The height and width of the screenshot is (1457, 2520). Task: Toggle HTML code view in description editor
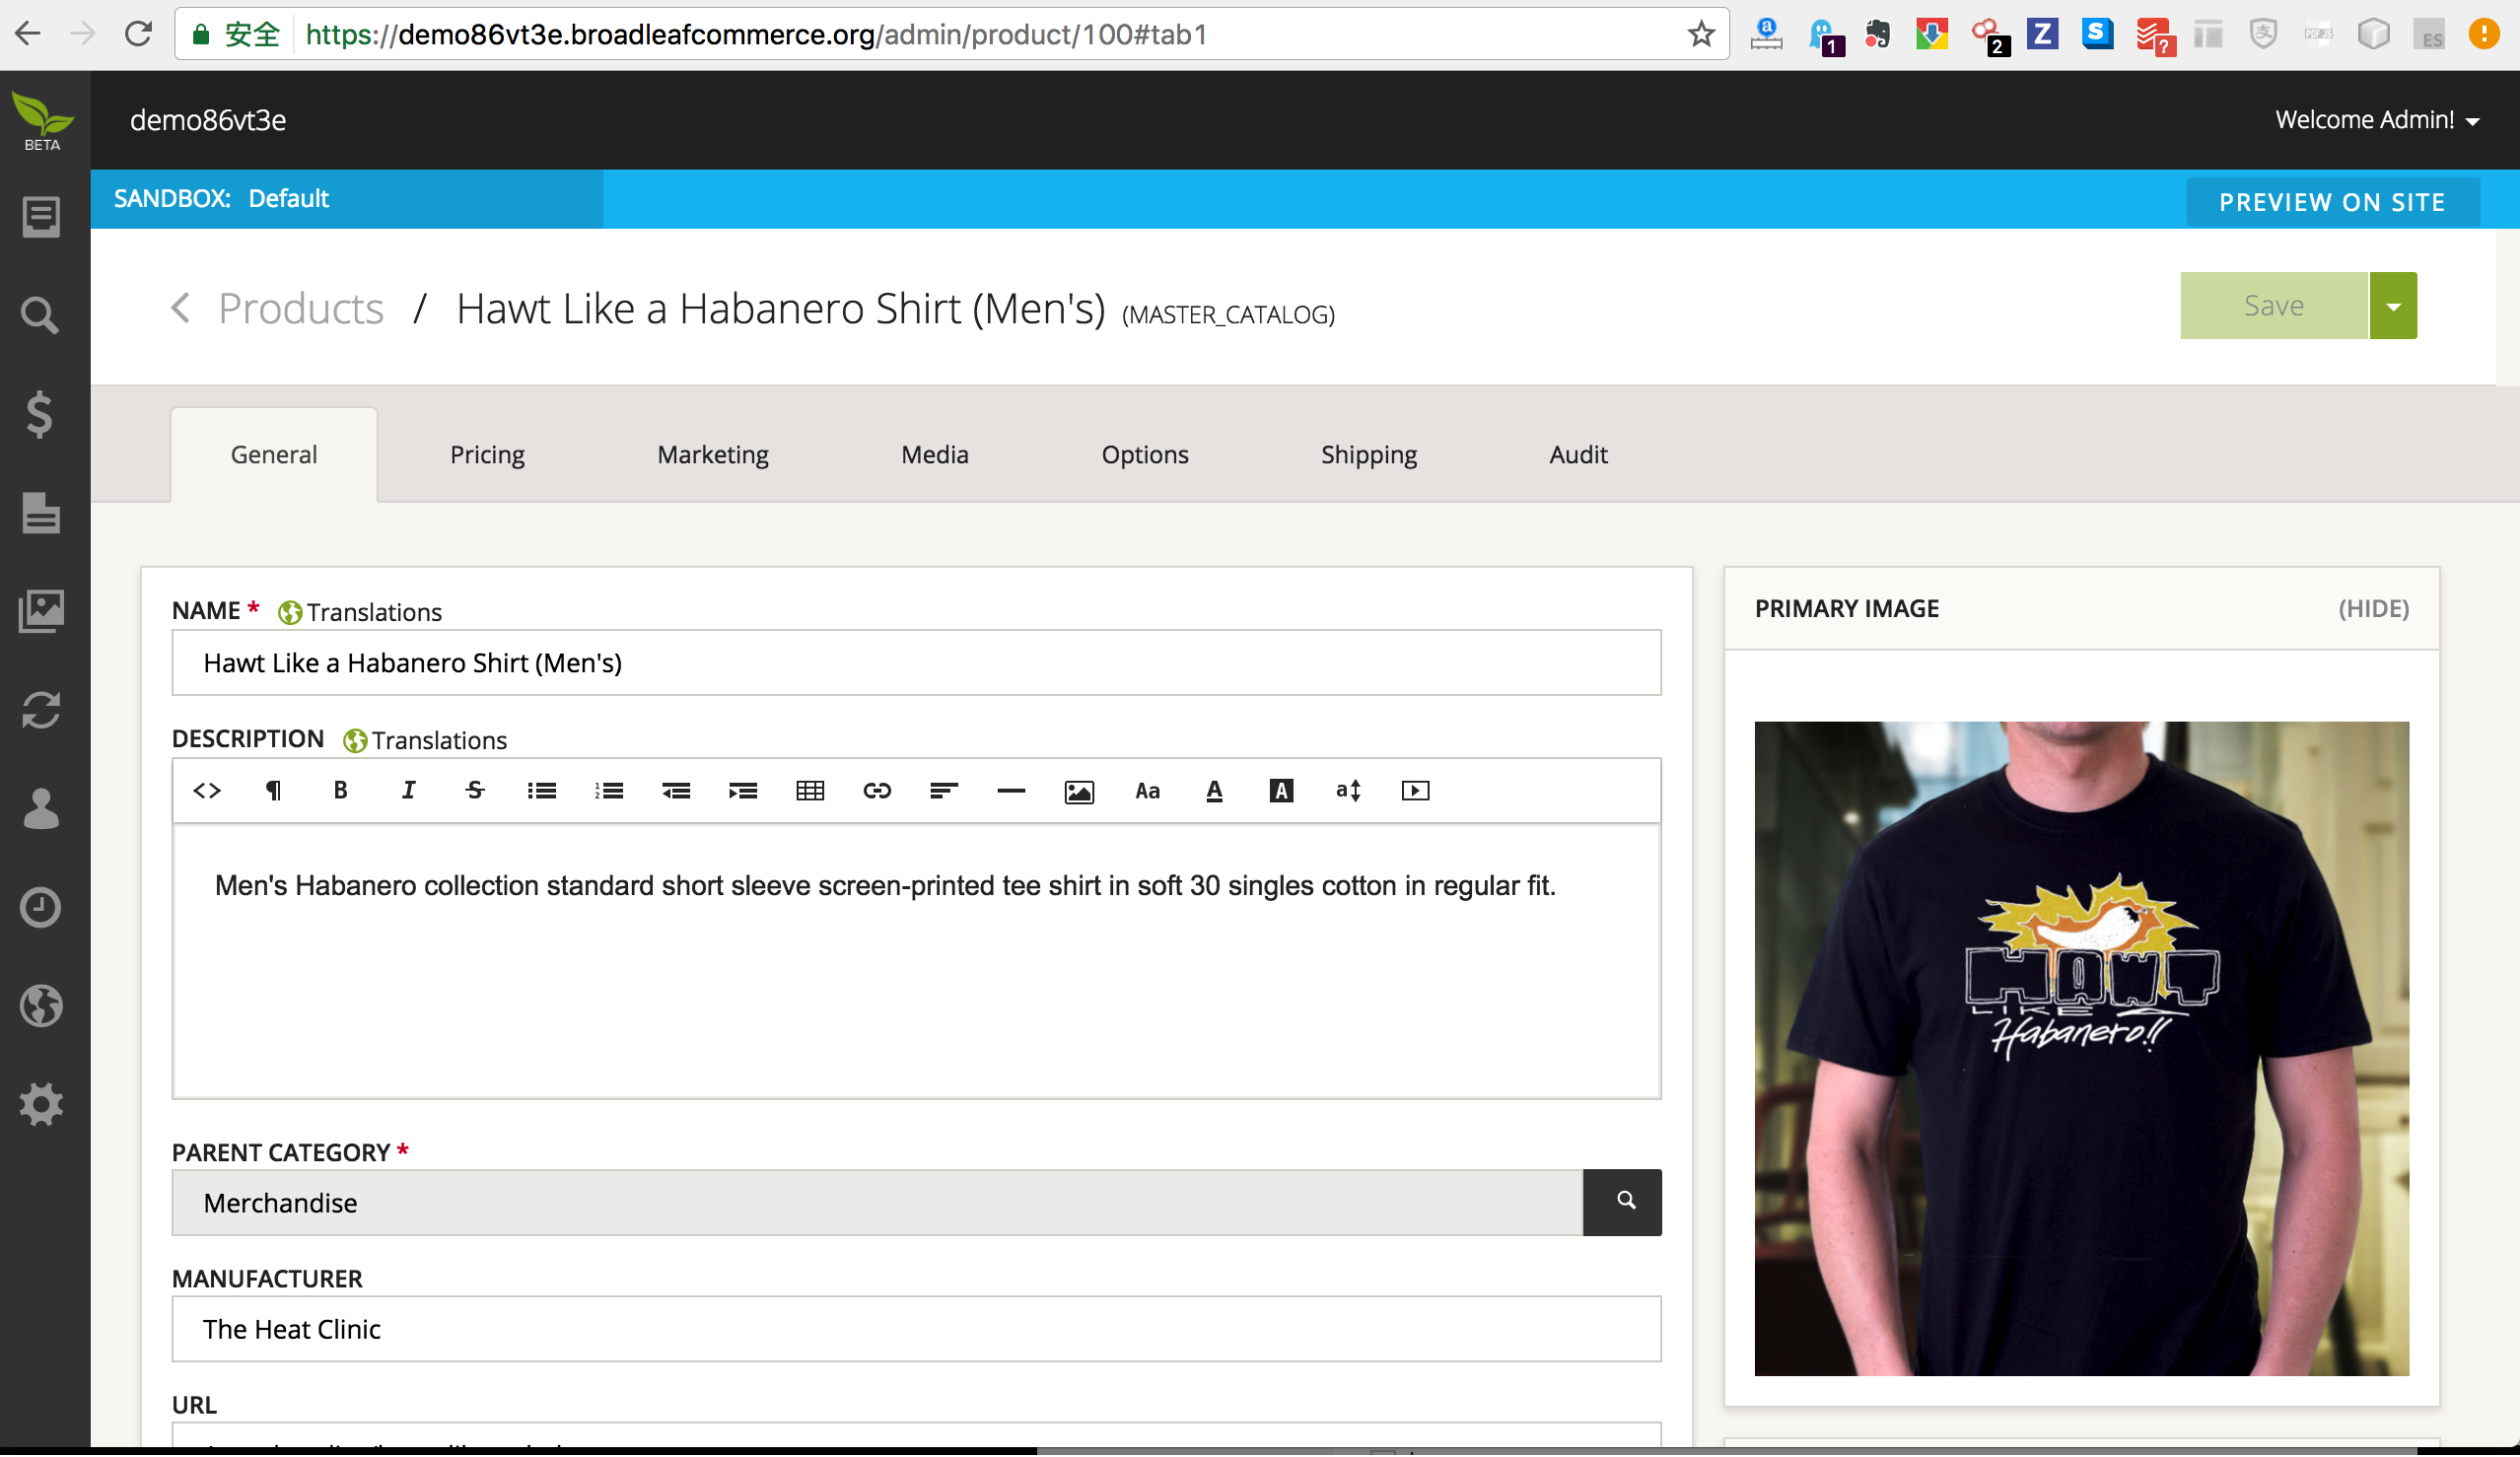coord(207,791)
